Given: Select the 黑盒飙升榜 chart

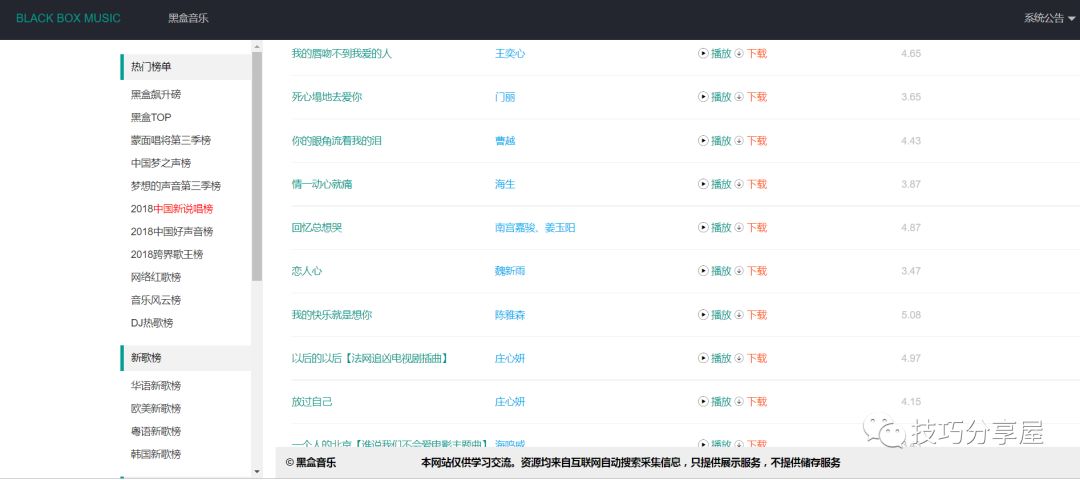Looking at the screenshot, I should click(x=156, y=94).
